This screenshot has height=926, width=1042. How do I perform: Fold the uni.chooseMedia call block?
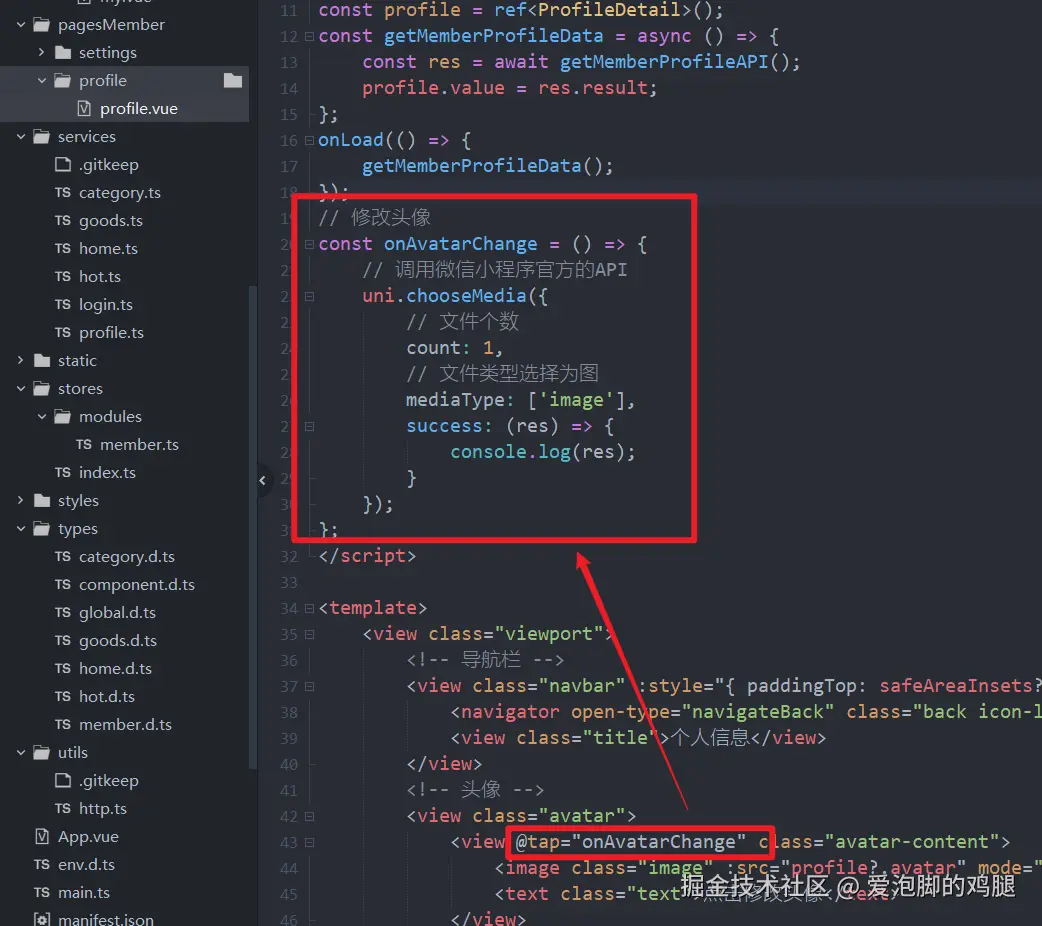[x=309, y=296]
